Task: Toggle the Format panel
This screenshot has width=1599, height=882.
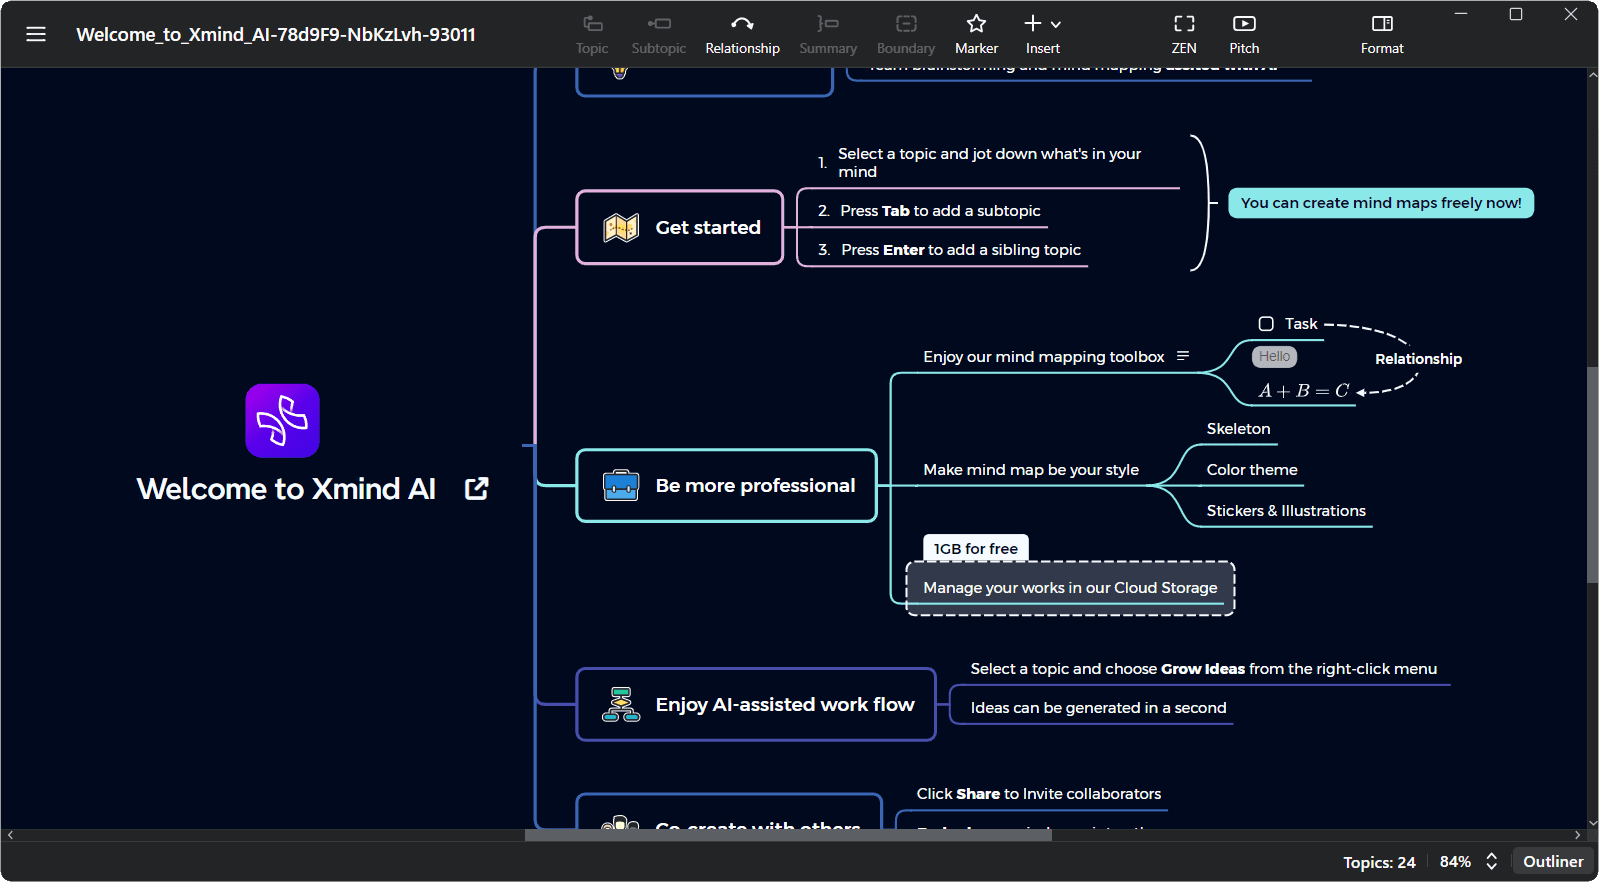Action: [1382, 34]
